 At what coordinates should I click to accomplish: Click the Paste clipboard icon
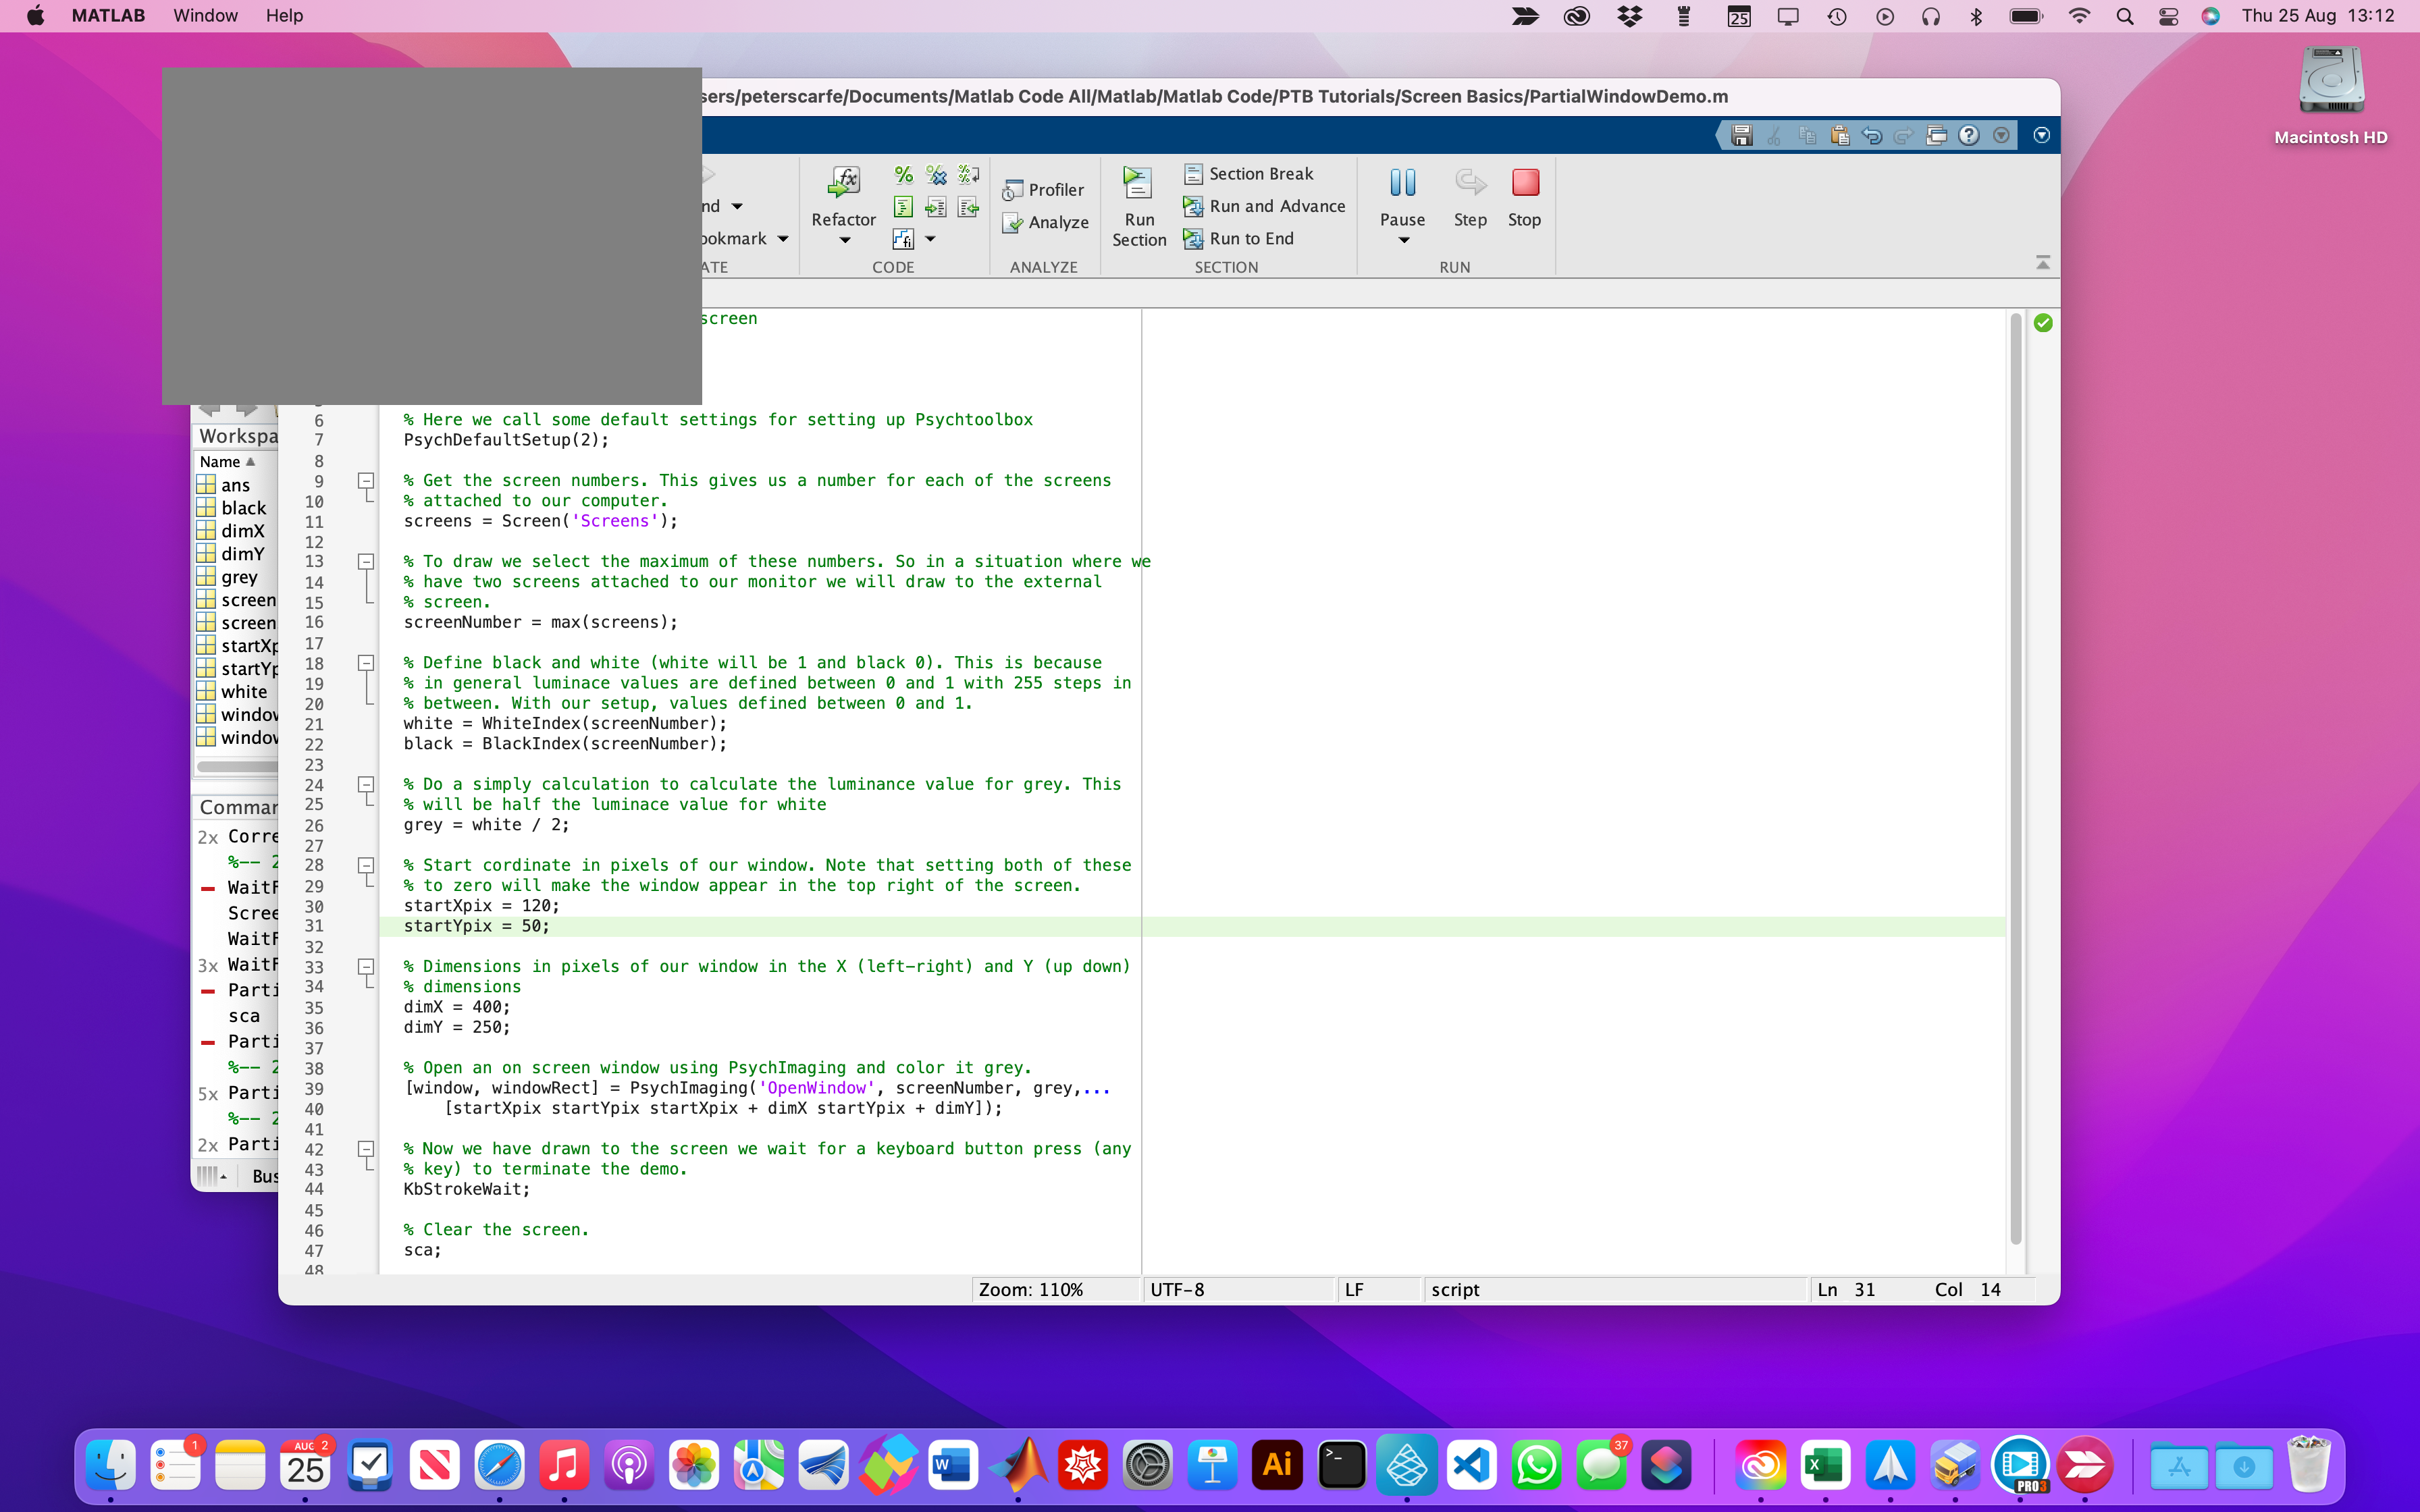tap(1839, 135)
